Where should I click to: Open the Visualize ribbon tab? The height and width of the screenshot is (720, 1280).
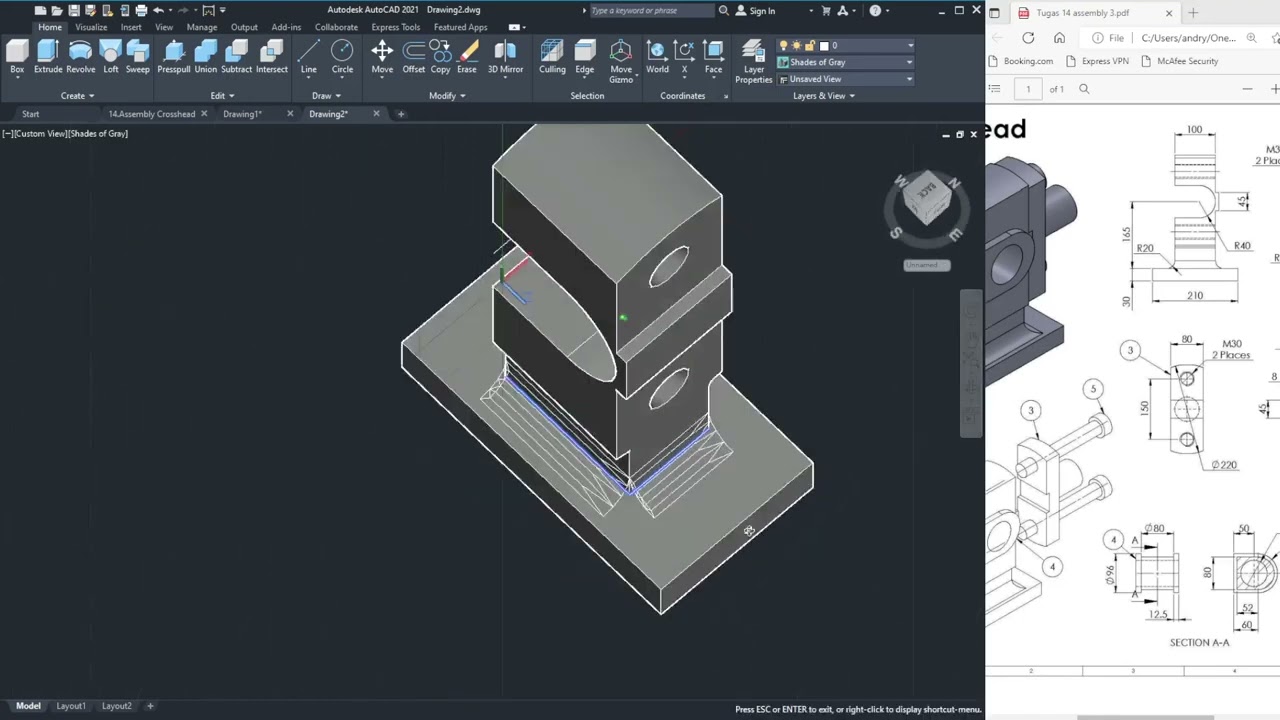click(91, 27)
